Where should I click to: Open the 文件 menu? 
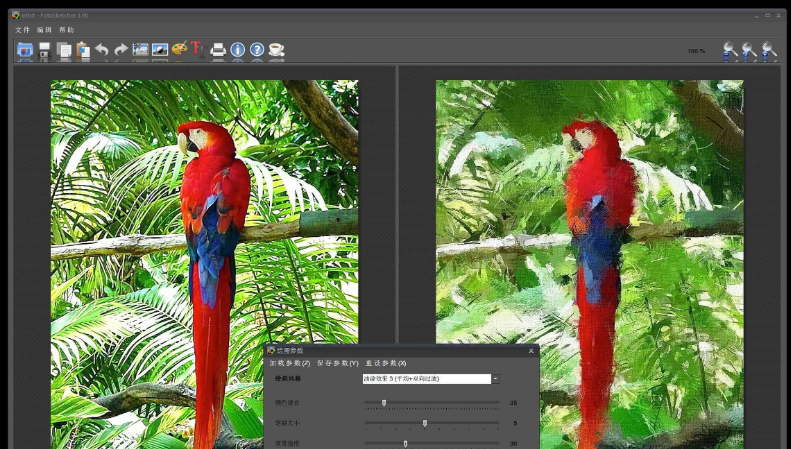23,30
